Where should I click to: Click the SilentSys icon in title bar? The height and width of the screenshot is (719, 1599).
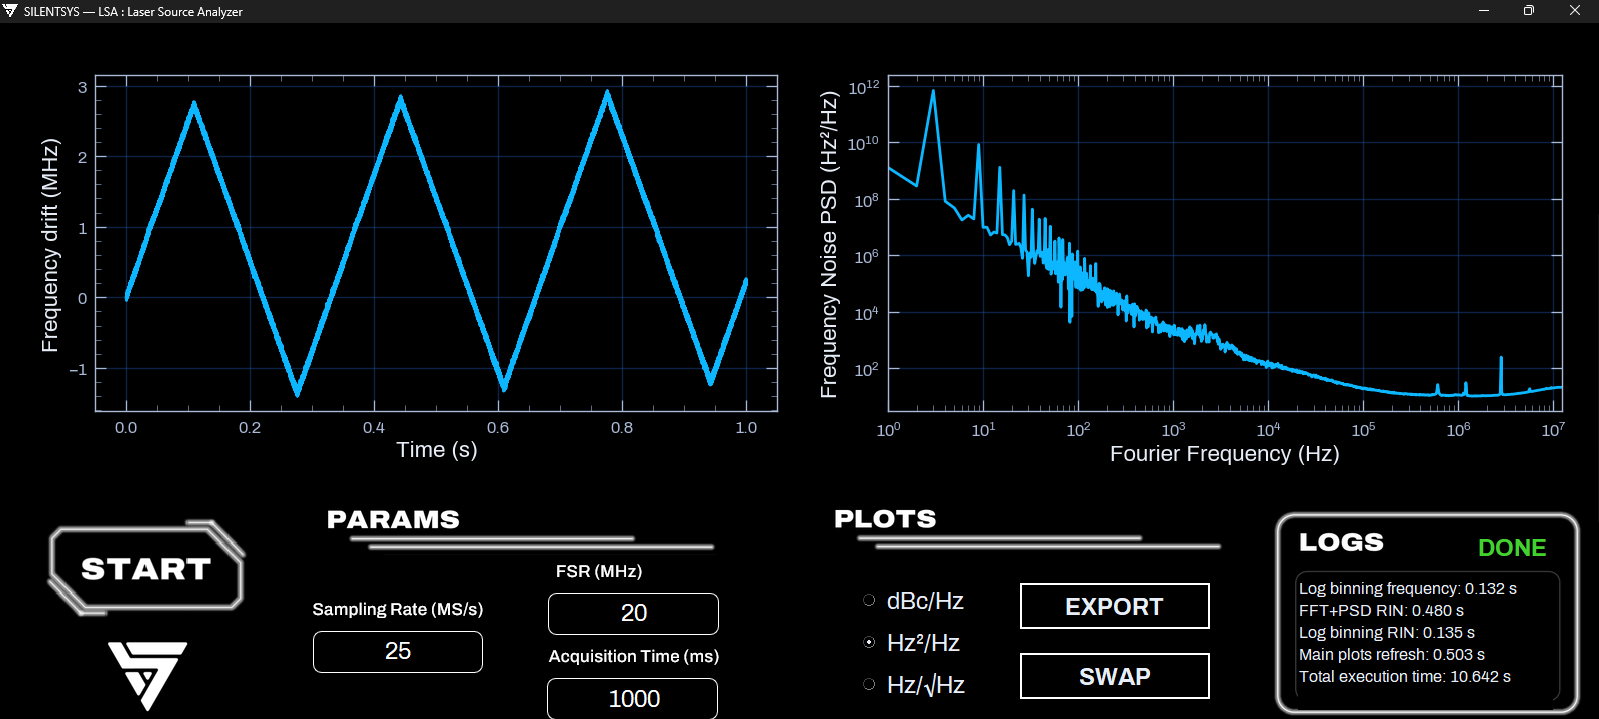tap(10, 11)
